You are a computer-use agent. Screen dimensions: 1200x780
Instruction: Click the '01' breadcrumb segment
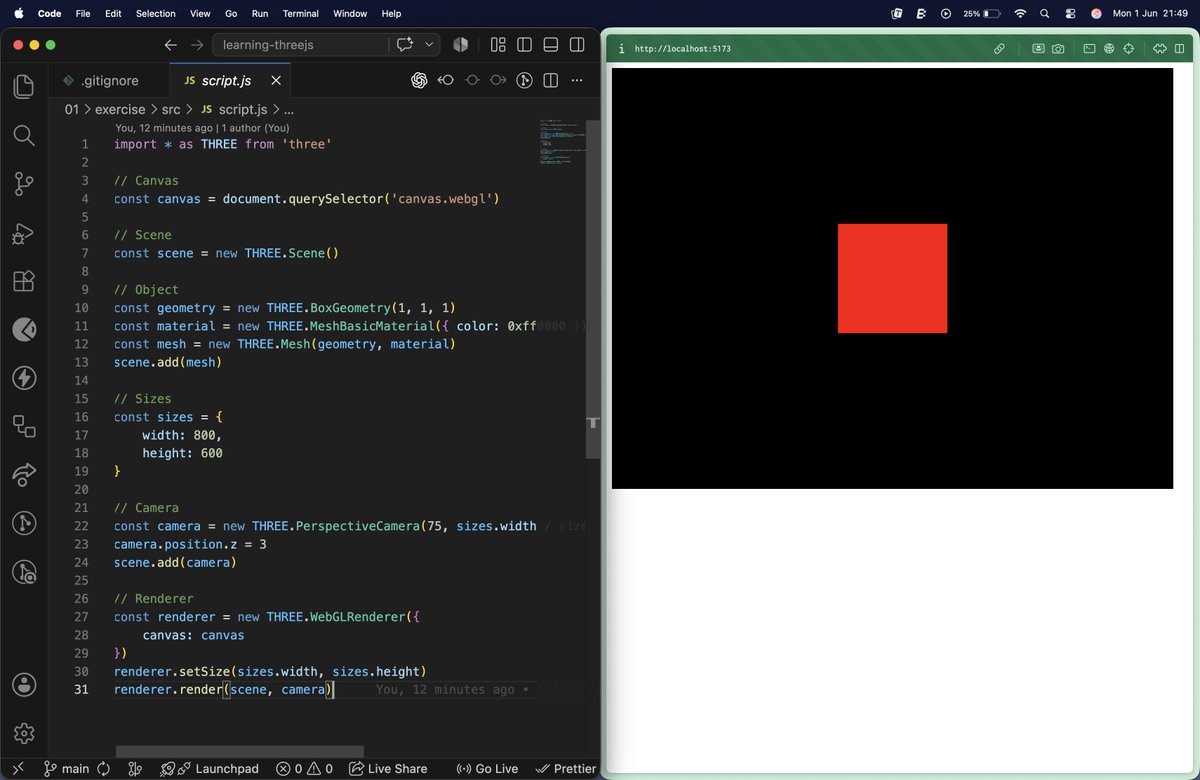[72, 109]
